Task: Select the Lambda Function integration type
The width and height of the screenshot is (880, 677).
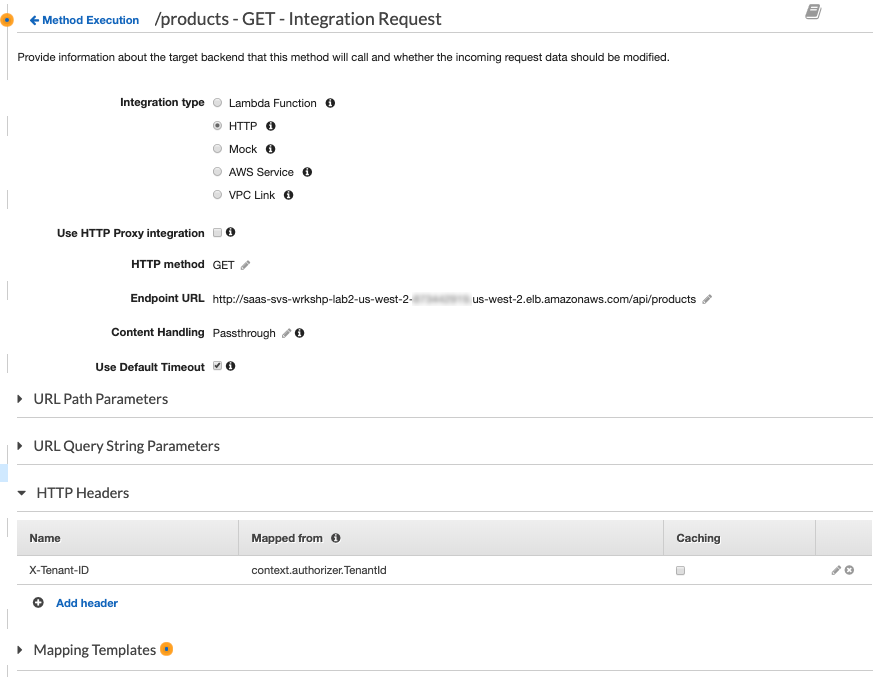Action: 217,103
